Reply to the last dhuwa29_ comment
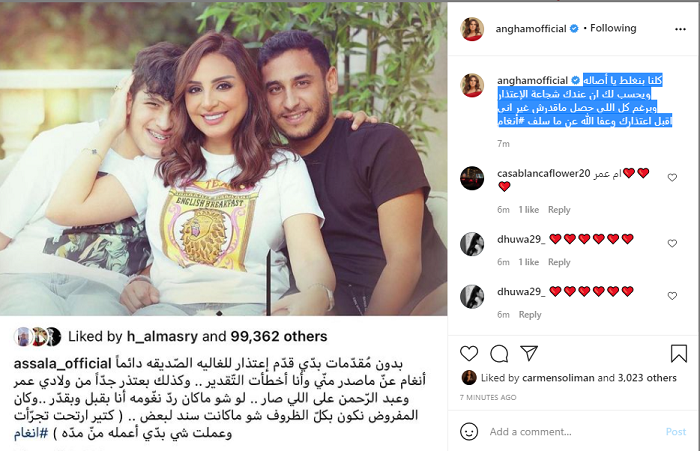 point(530,315)
